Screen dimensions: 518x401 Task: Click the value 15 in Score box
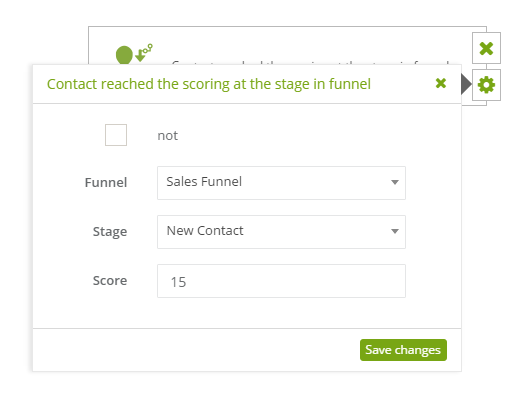tap(178, 282)
